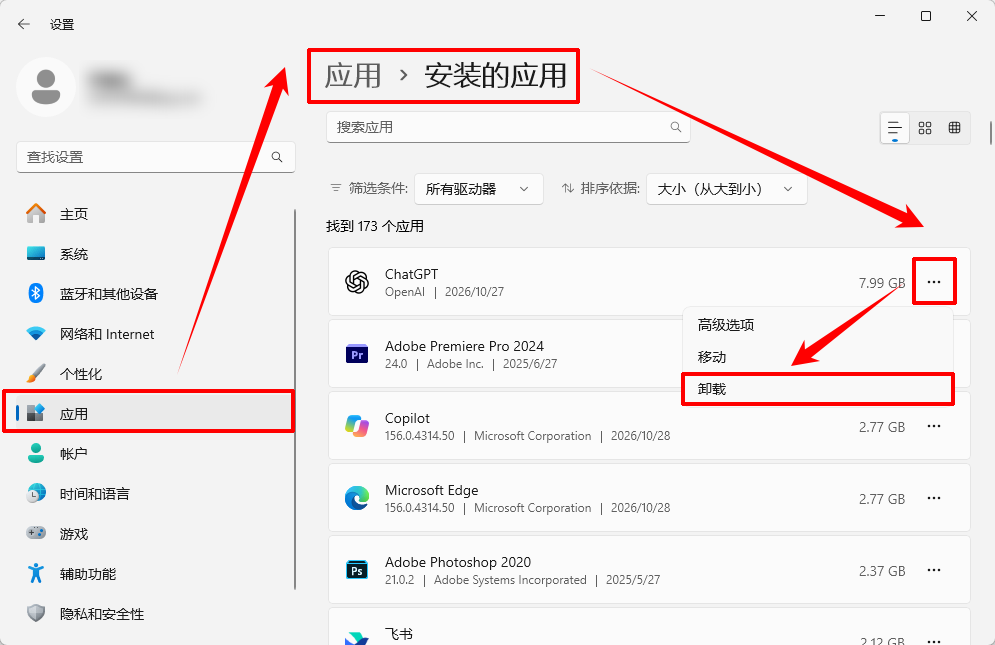995x645 pixels.
Task: Go back using the back arrow
Action: (24, 24)
